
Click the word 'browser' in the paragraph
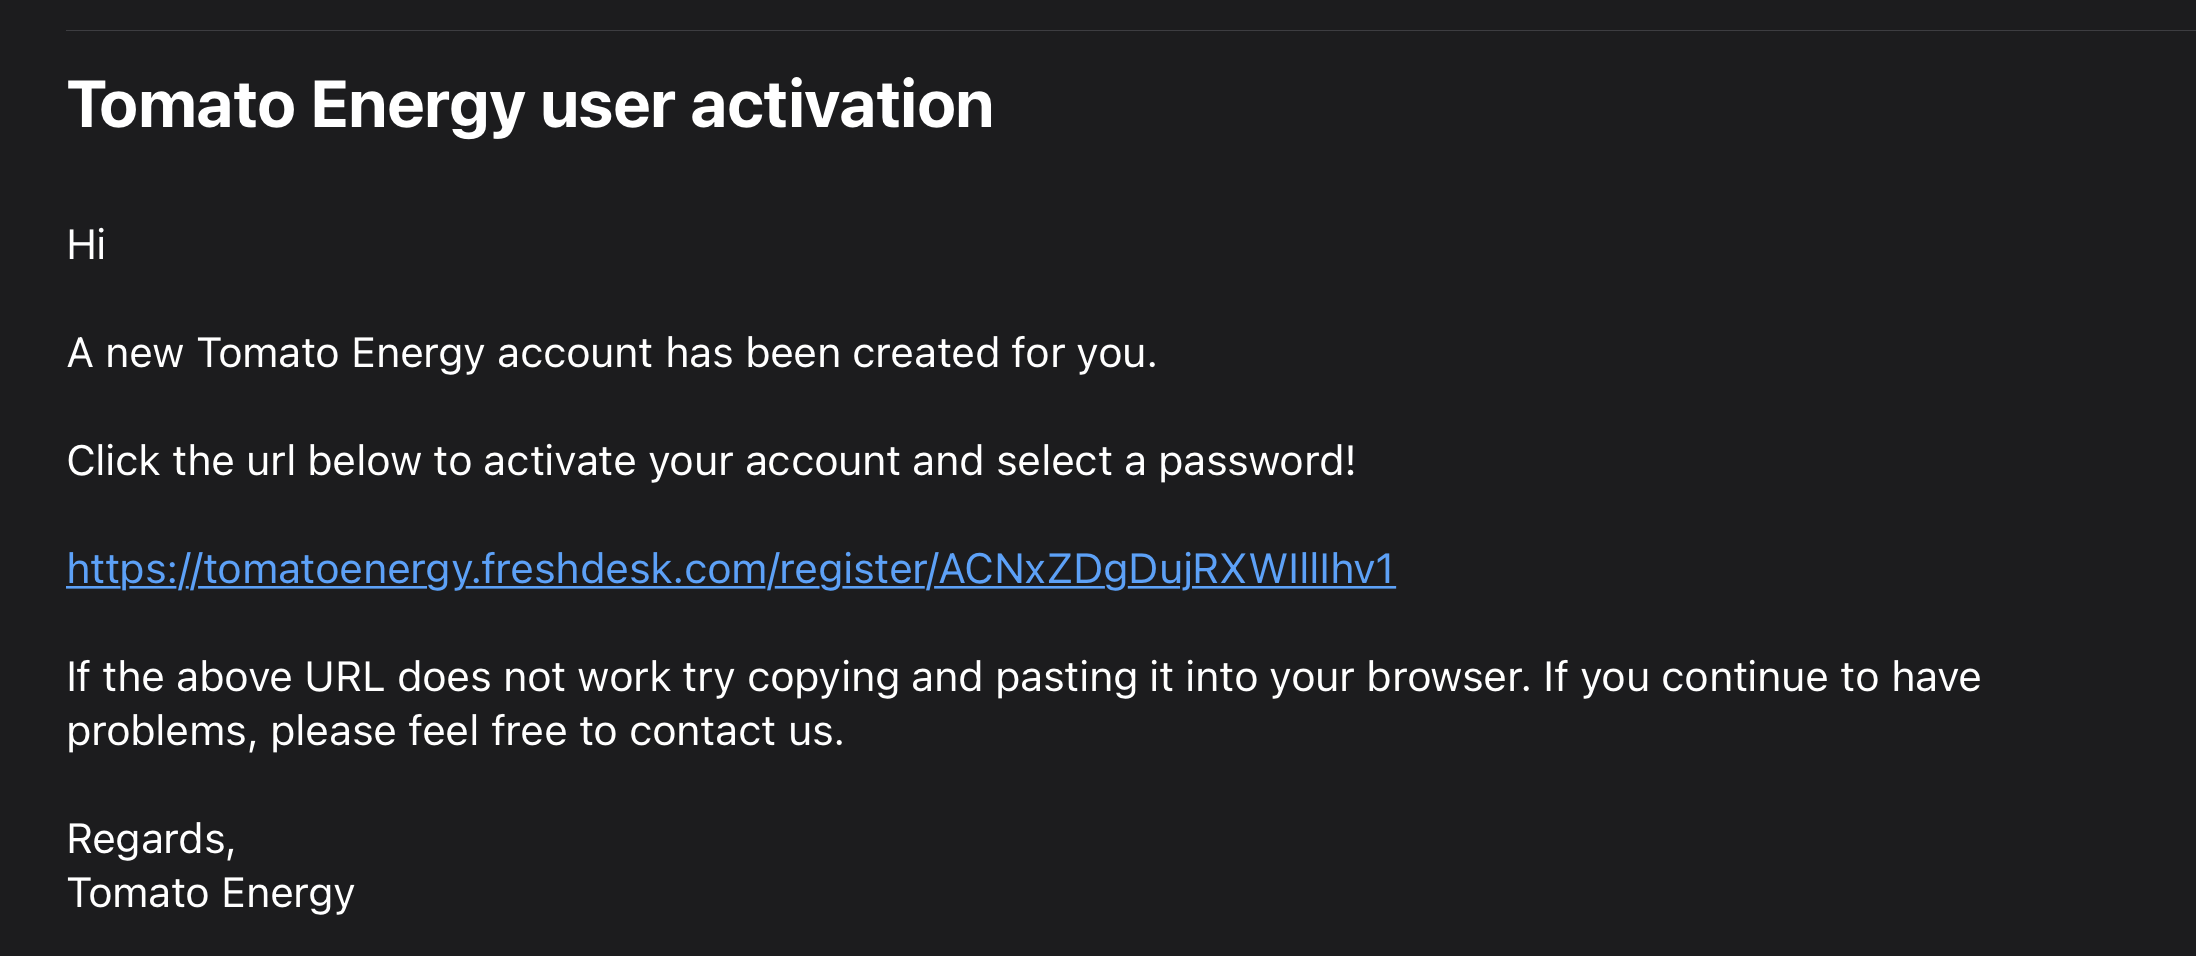(1446, 677)
